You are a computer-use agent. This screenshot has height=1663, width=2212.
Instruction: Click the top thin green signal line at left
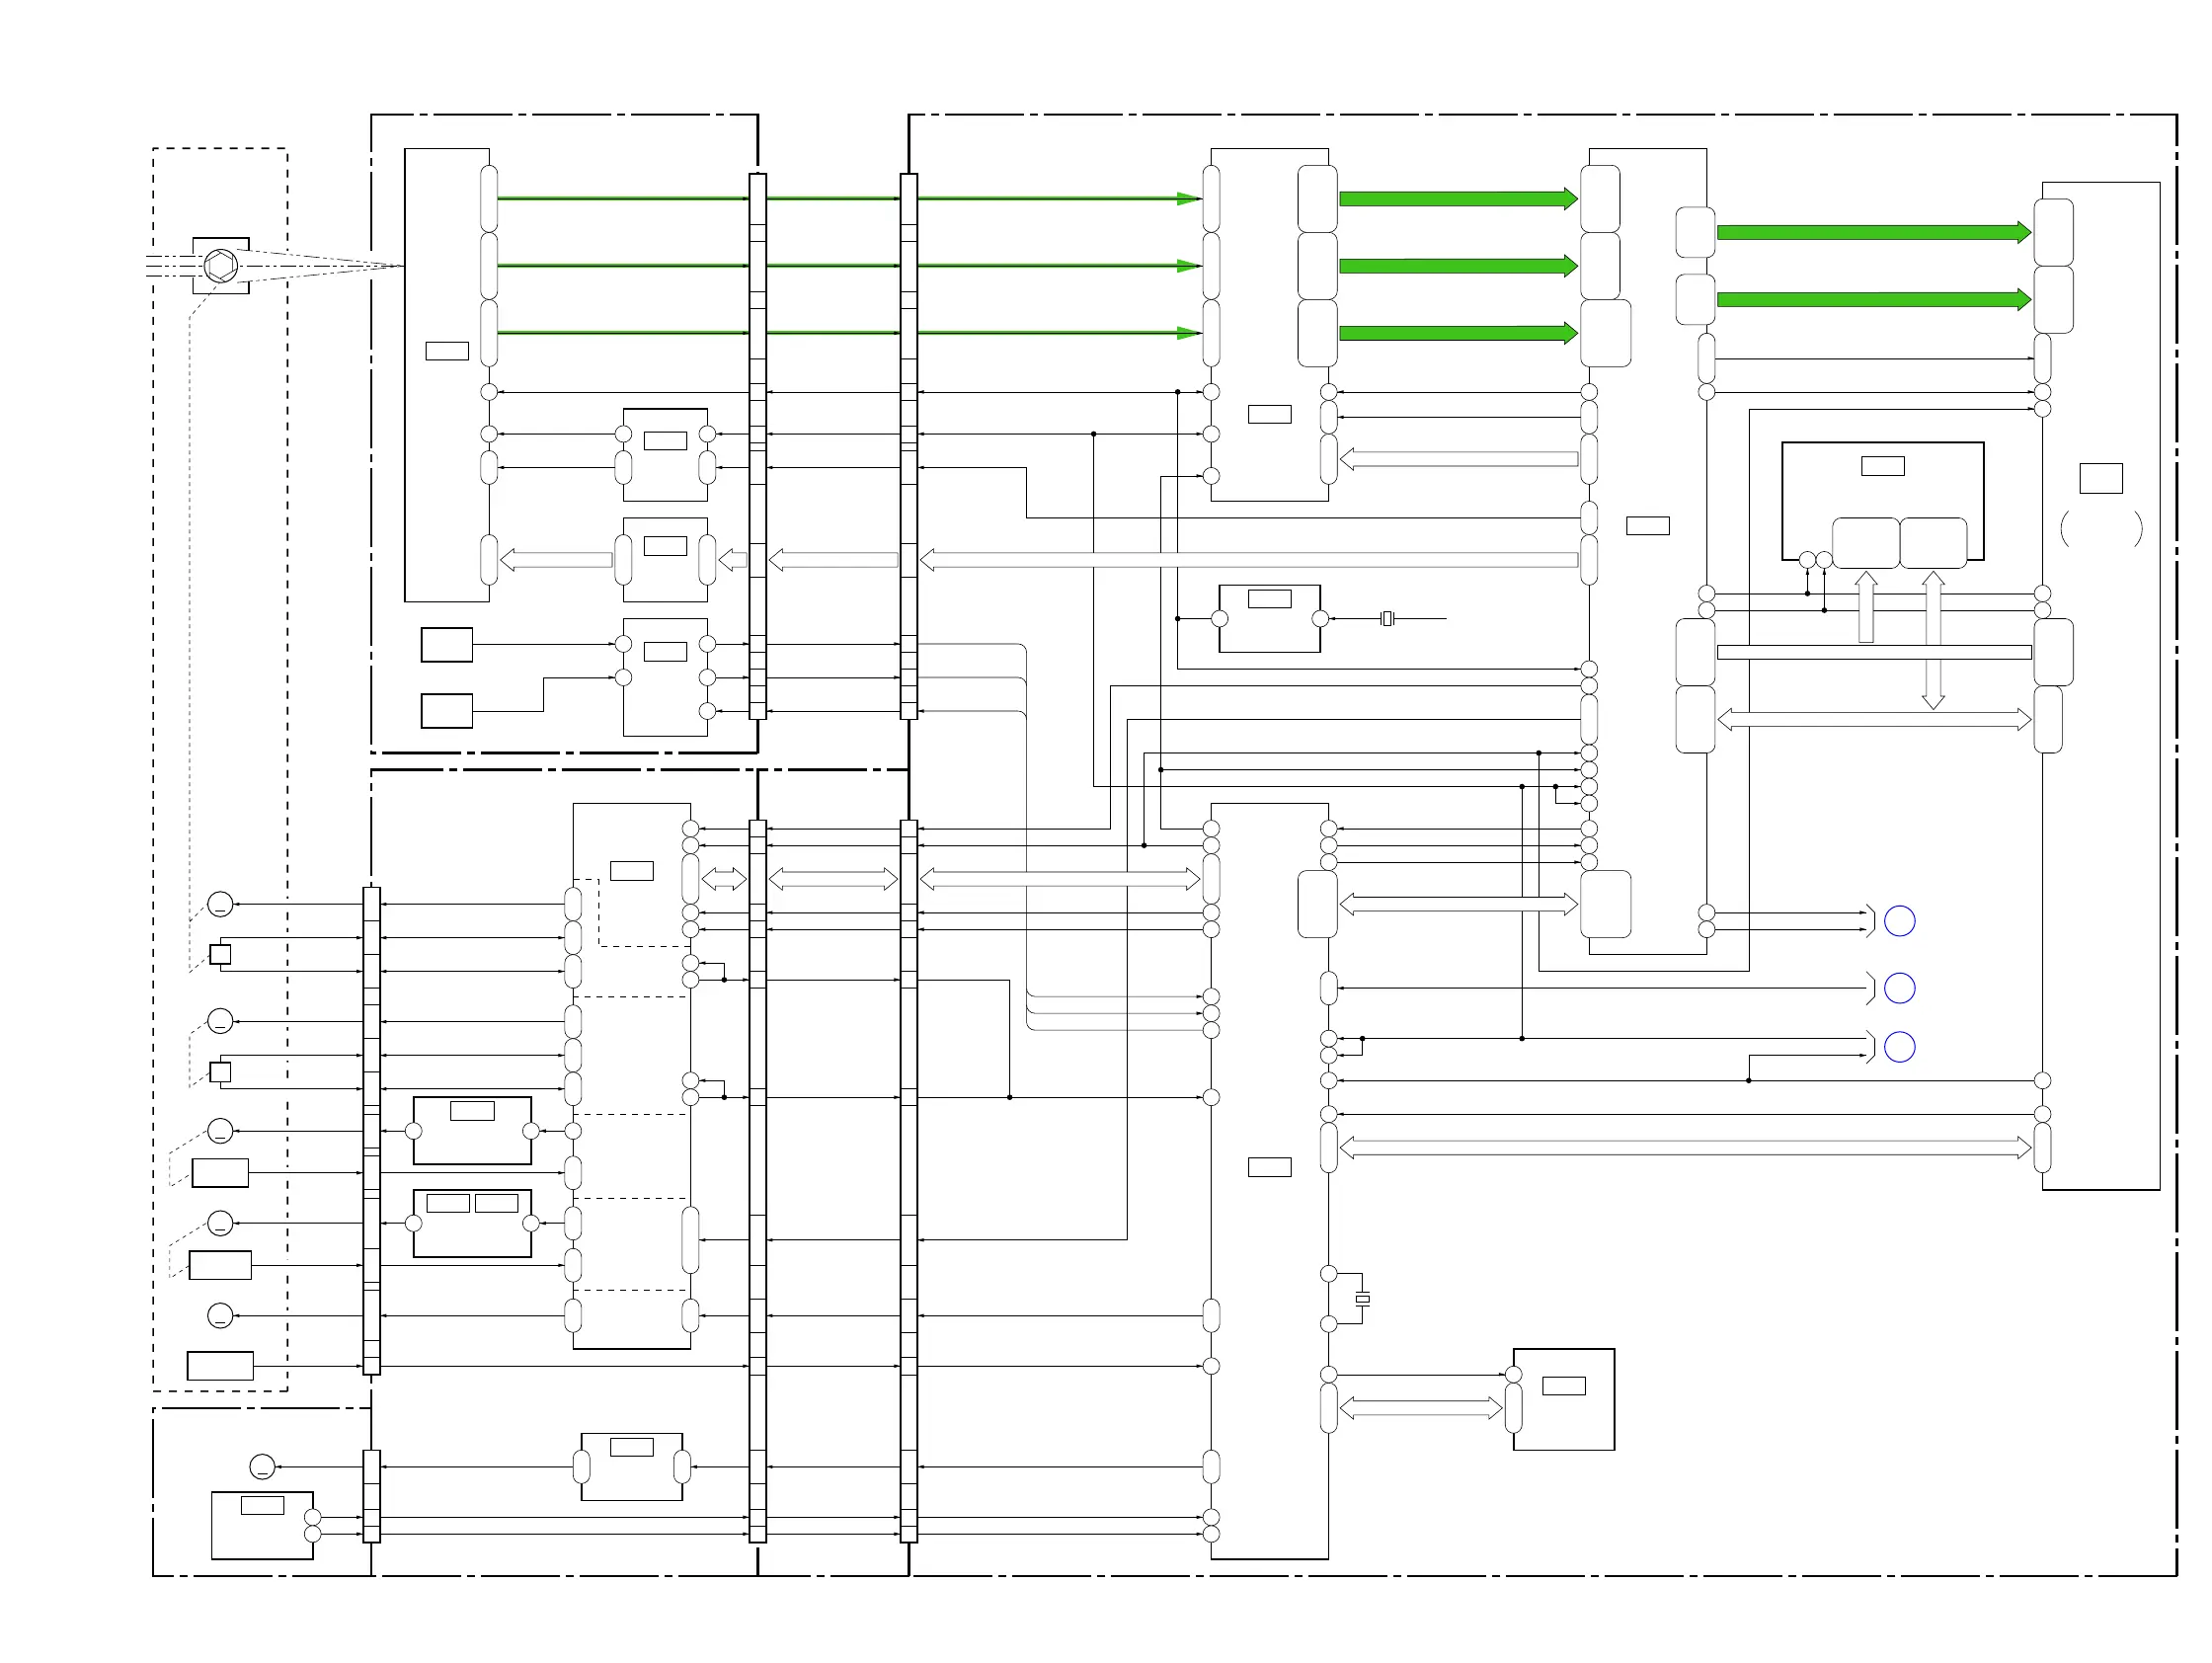tap(622, 198)
